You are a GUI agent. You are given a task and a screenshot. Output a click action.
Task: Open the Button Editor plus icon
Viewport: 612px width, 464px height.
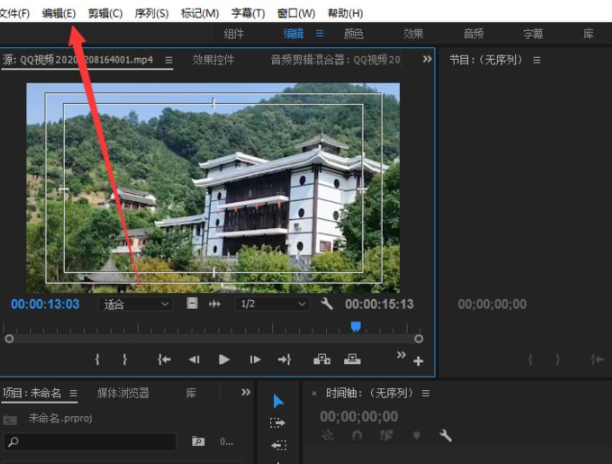(x=418, y=361)
